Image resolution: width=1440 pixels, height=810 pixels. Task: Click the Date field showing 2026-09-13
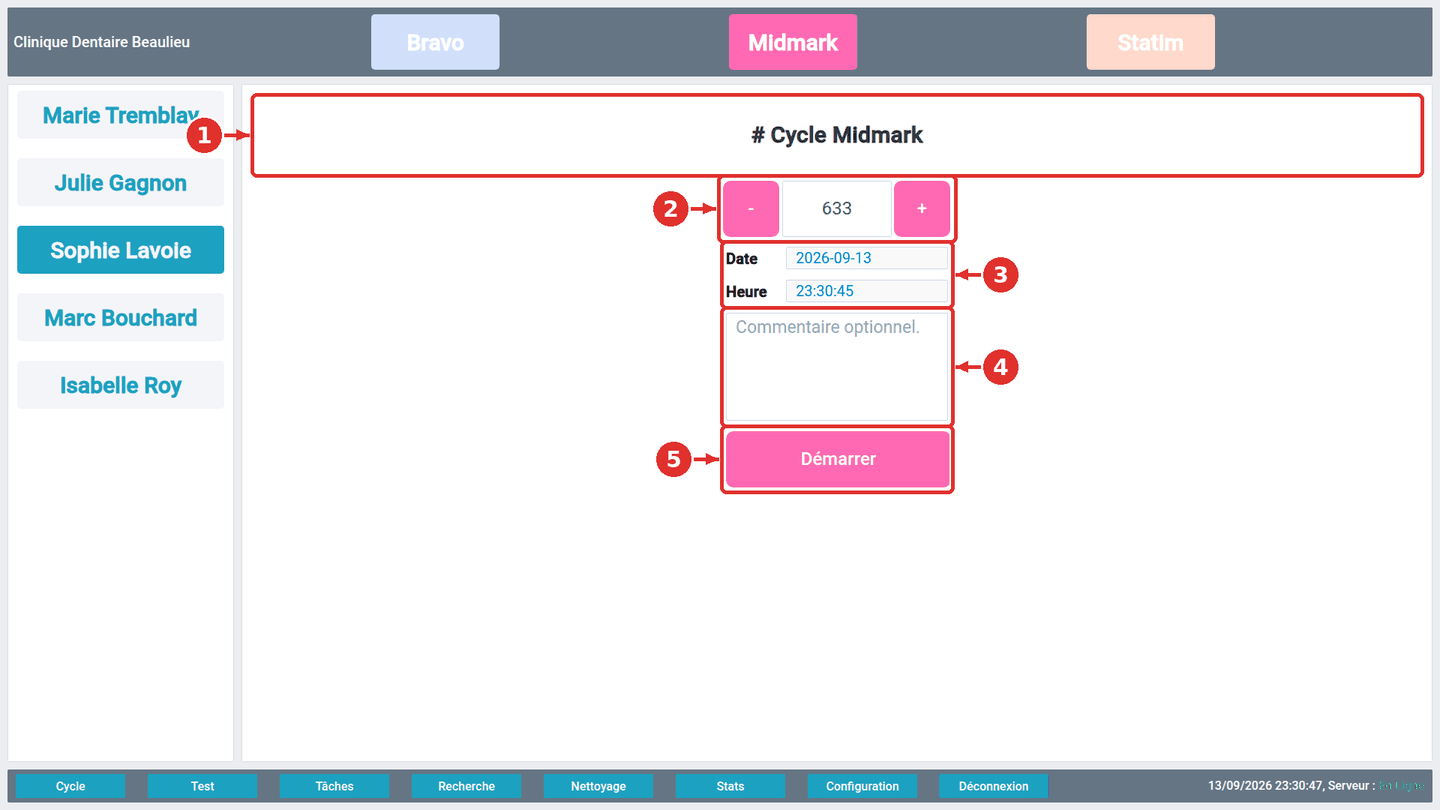click(x=867, y=258)
